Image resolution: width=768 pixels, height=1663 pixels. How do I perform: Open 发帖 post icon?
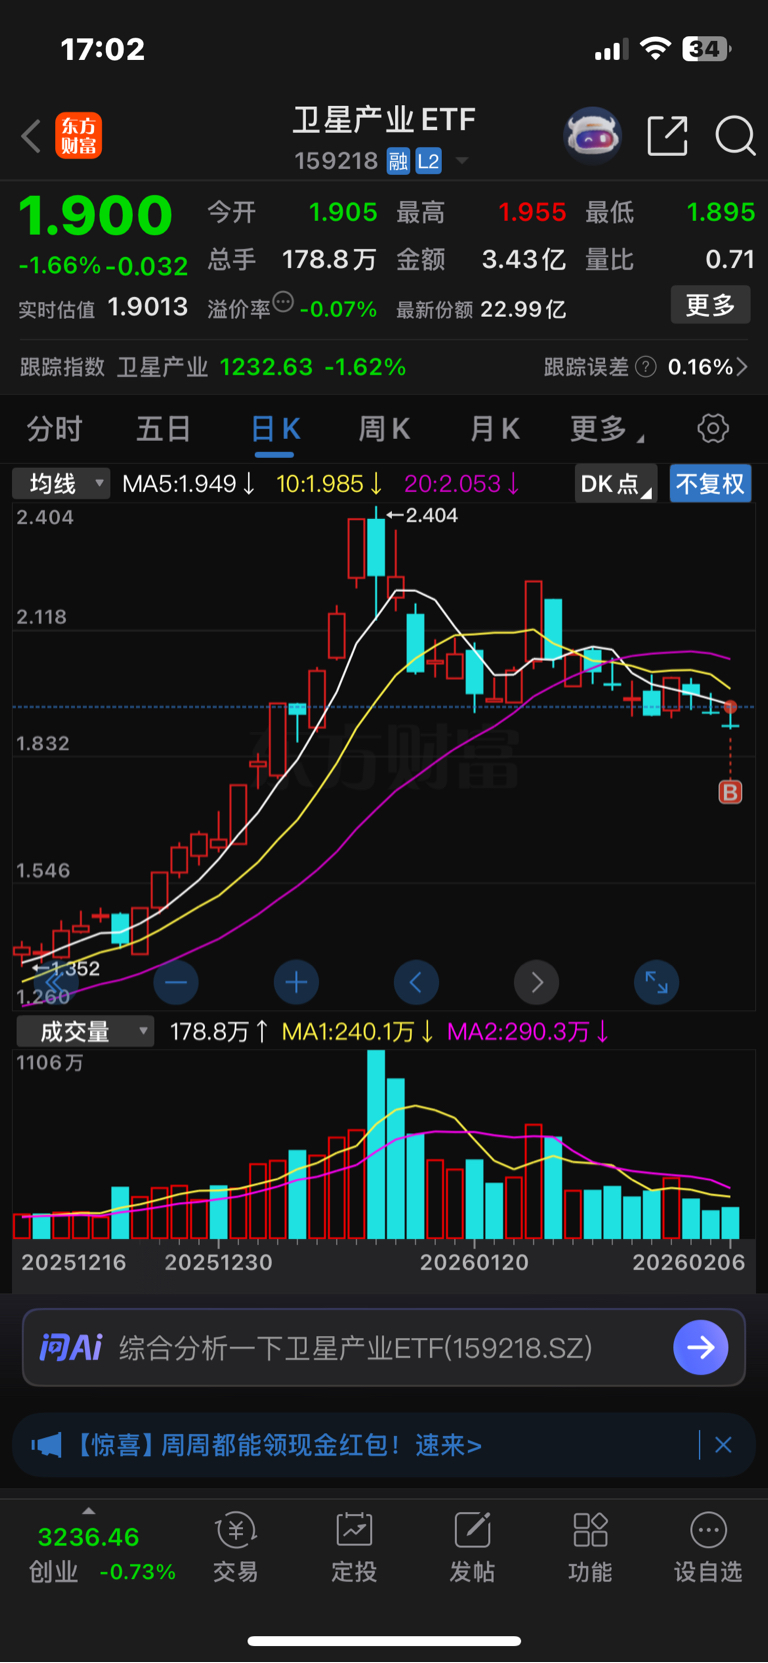(x=472, y=1547)
